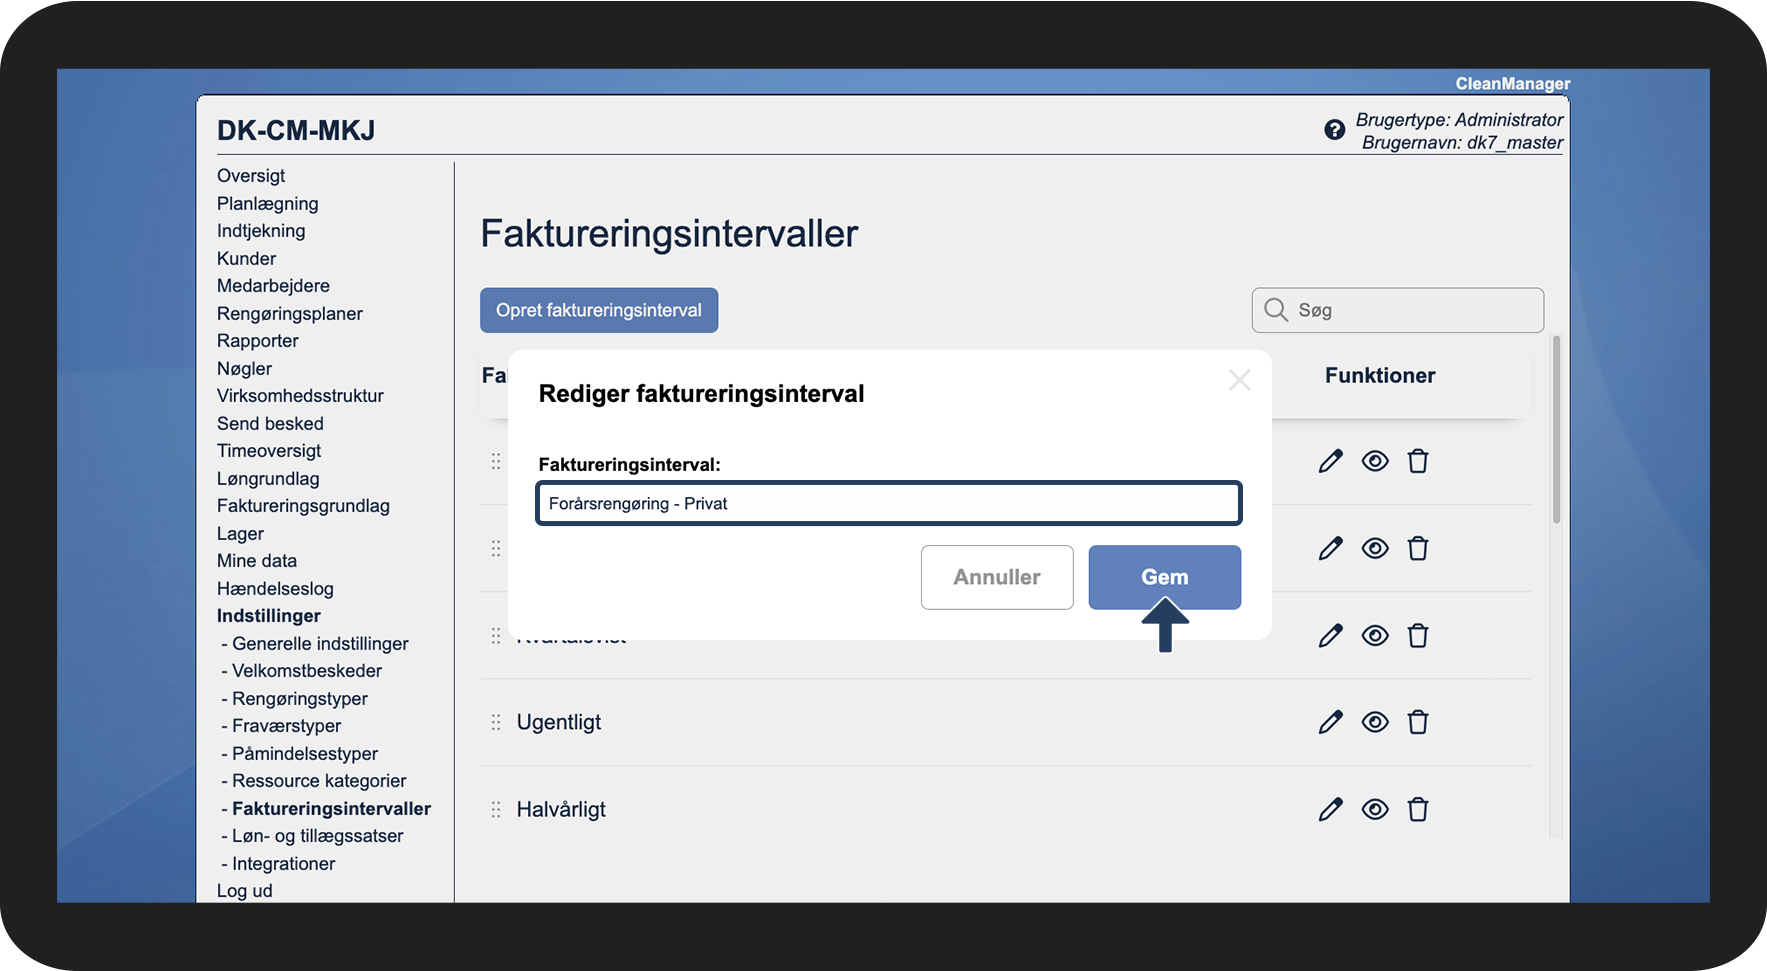Click the vertical list scrollbar
The image size is (1767, 971).
[1556, 429]
